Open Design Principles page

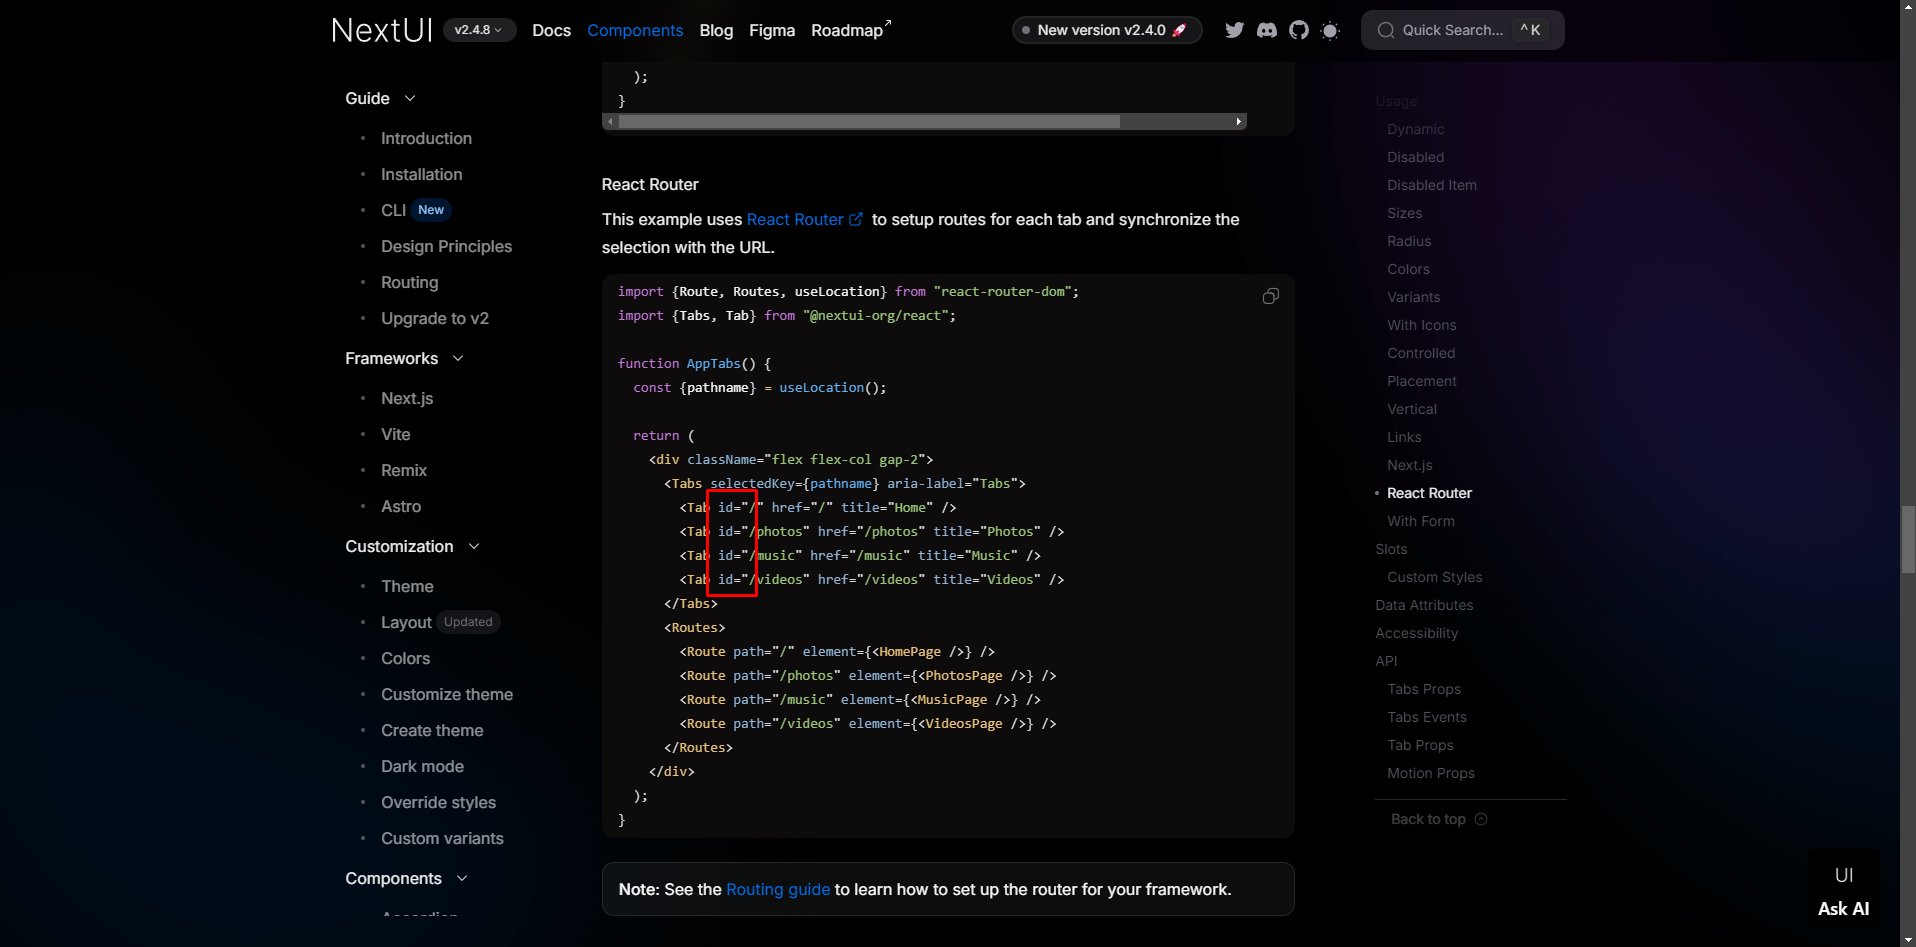[x=446, y=246]
